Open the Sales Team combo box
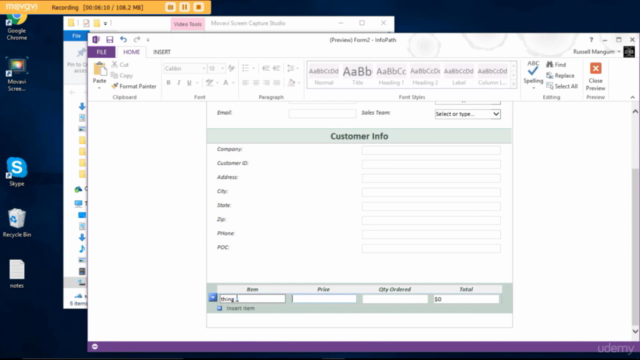This screenshot has height=360, width=640. (468, 114)
